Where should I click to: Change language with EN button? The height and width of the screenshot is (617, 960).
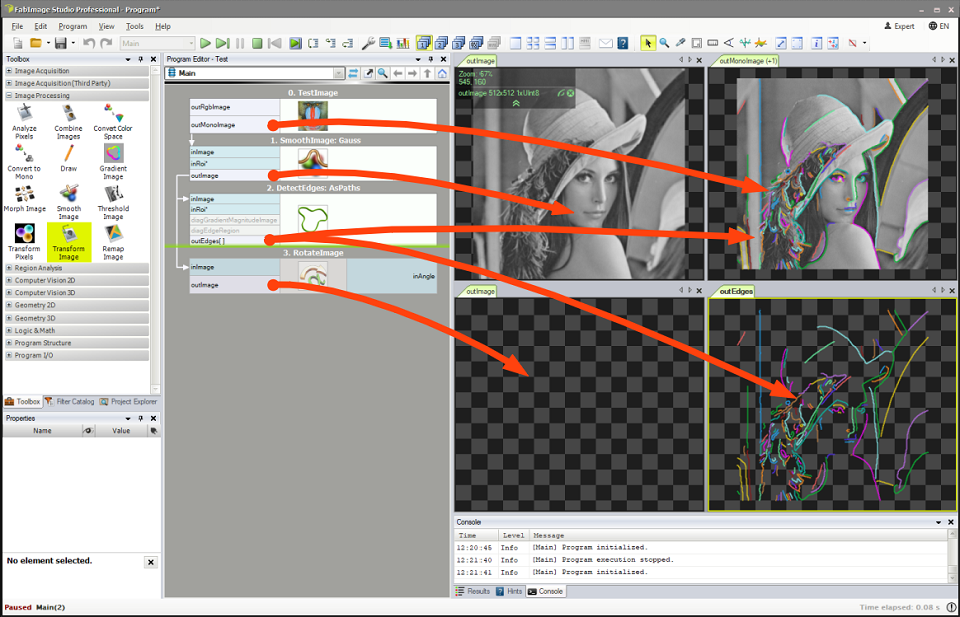(939, 26)
